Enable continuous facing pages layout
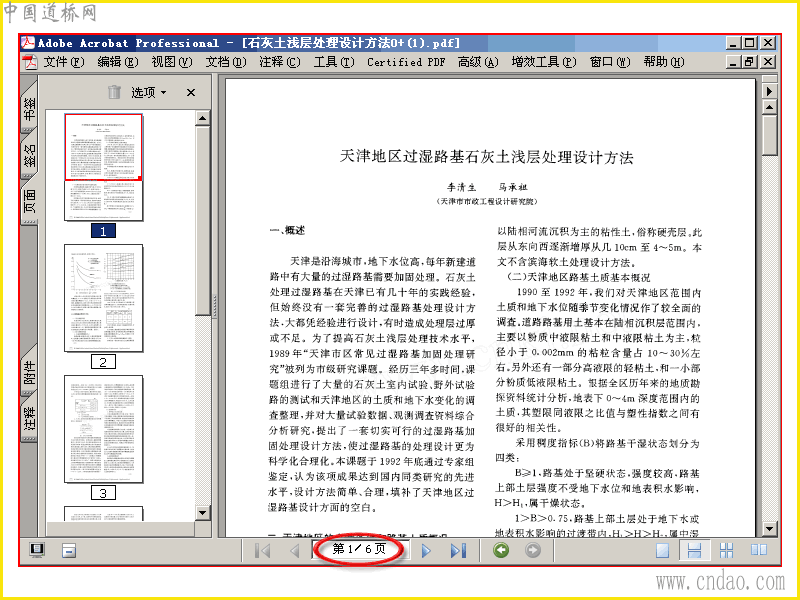The image size is (800, 600). [726, 551]
